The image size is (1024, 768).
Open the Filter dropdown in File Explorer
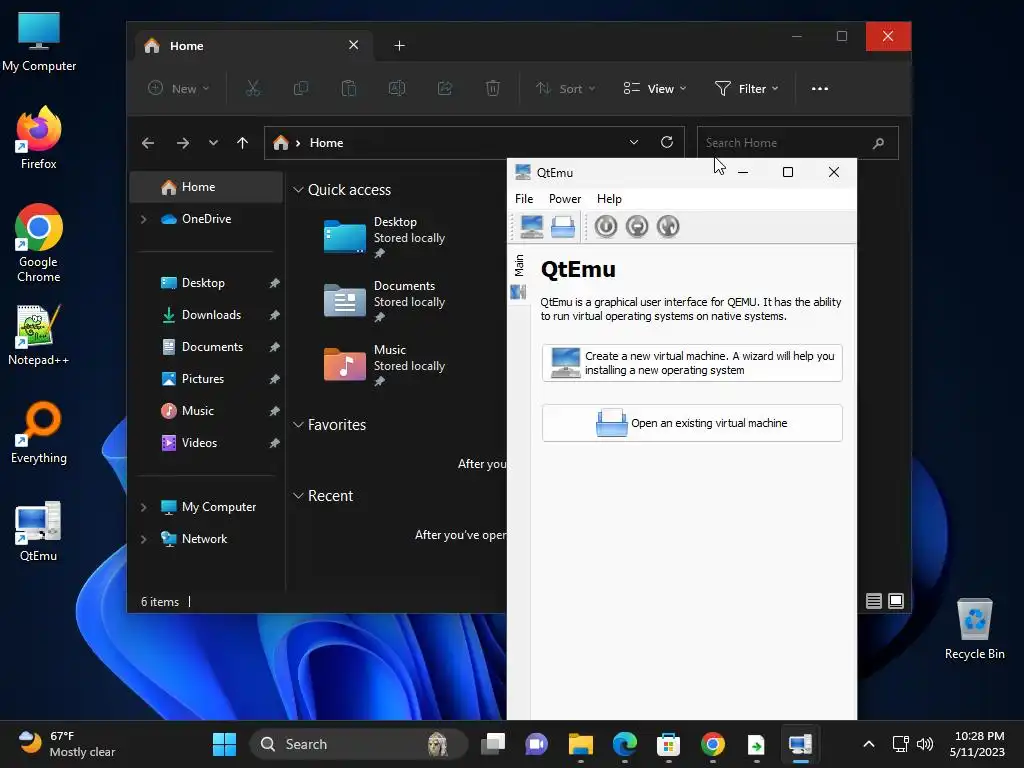[x=746, y=88]
